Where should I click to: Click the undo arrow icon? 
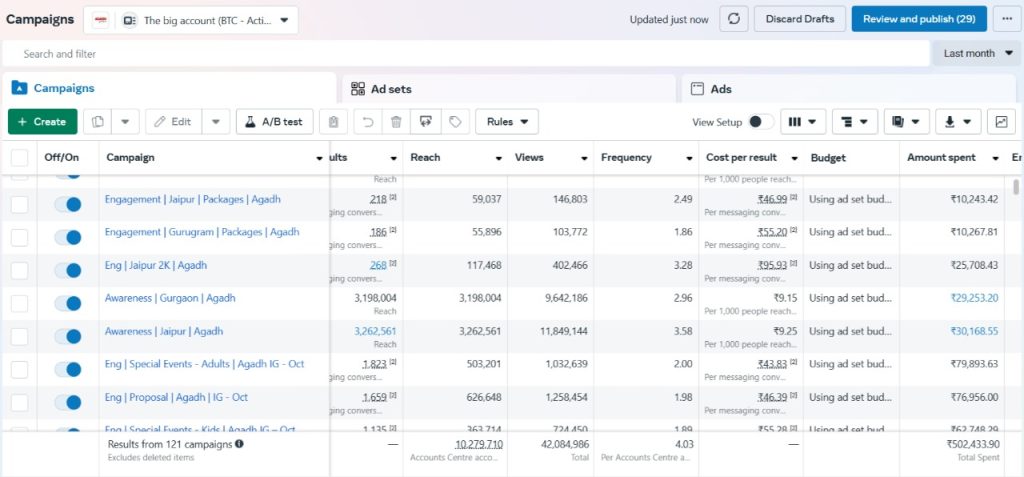pos(368,122)
